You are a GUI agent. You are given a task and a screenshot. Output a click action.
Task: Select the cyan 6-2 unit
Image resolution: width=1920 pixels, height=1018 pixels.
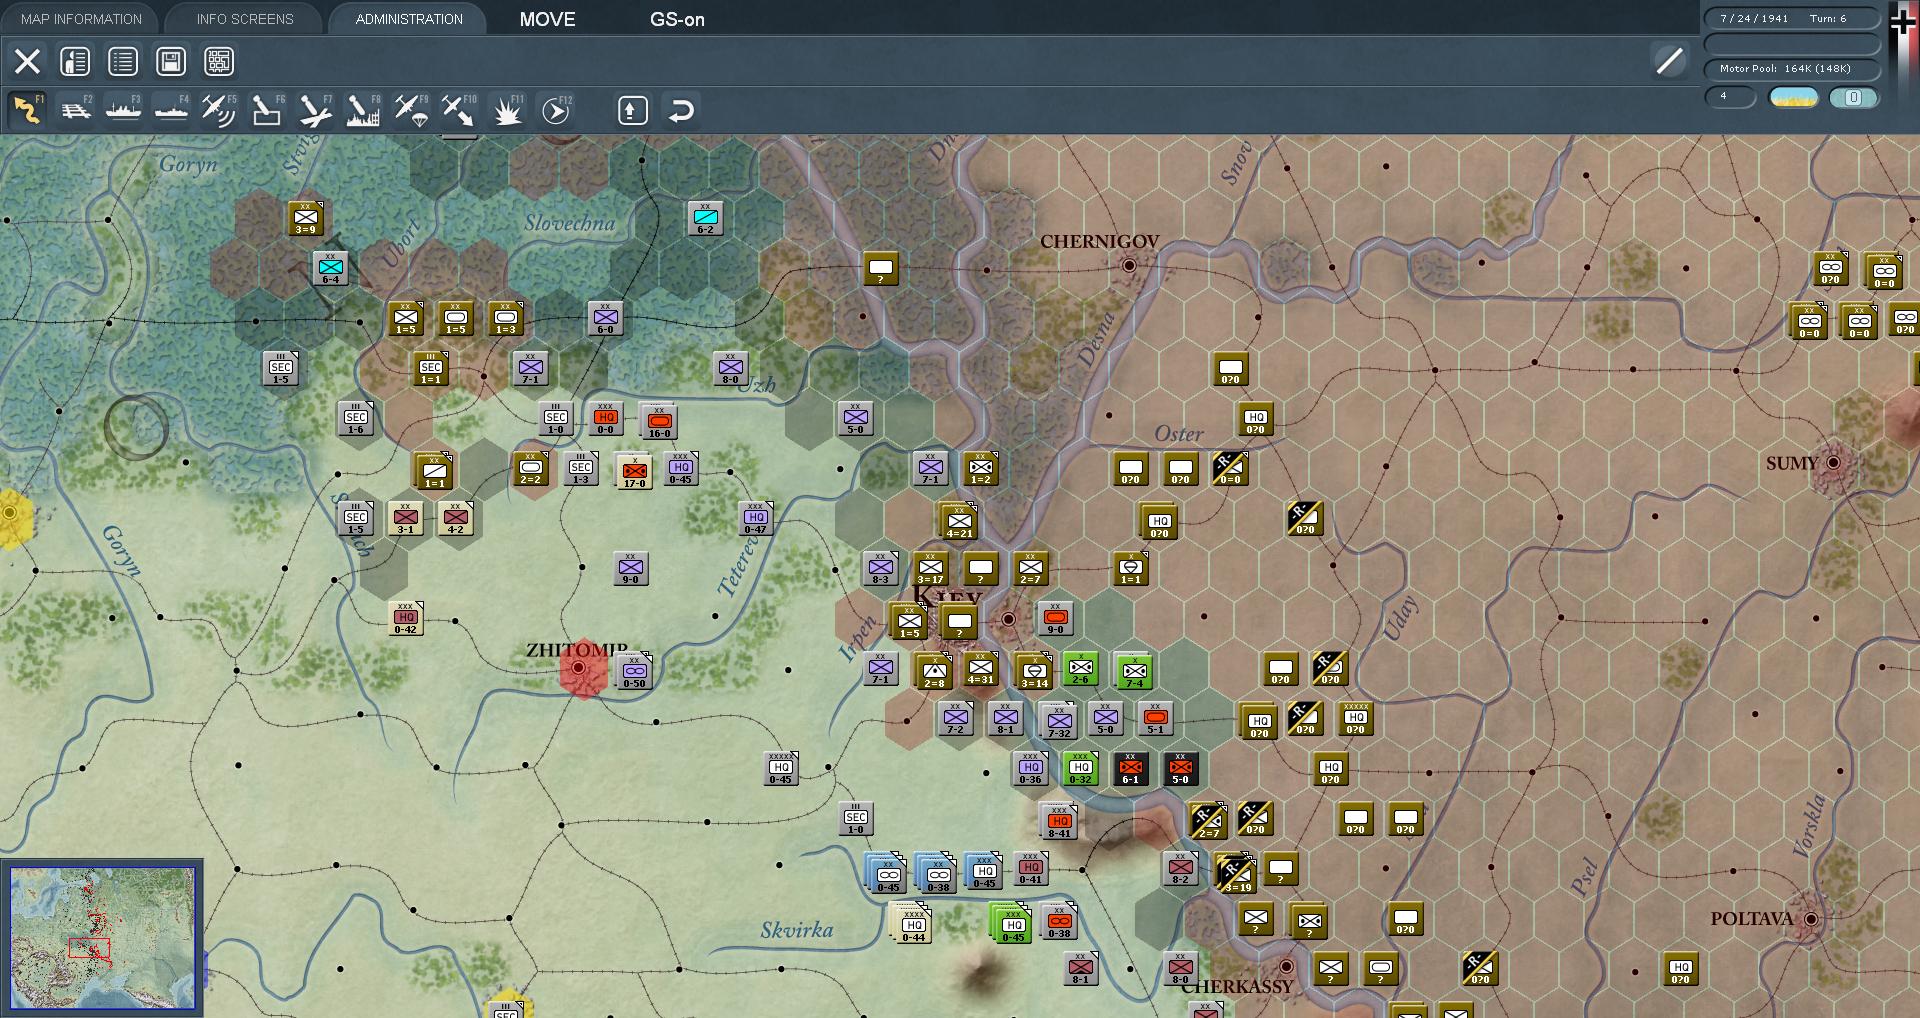tap(705, 218)
